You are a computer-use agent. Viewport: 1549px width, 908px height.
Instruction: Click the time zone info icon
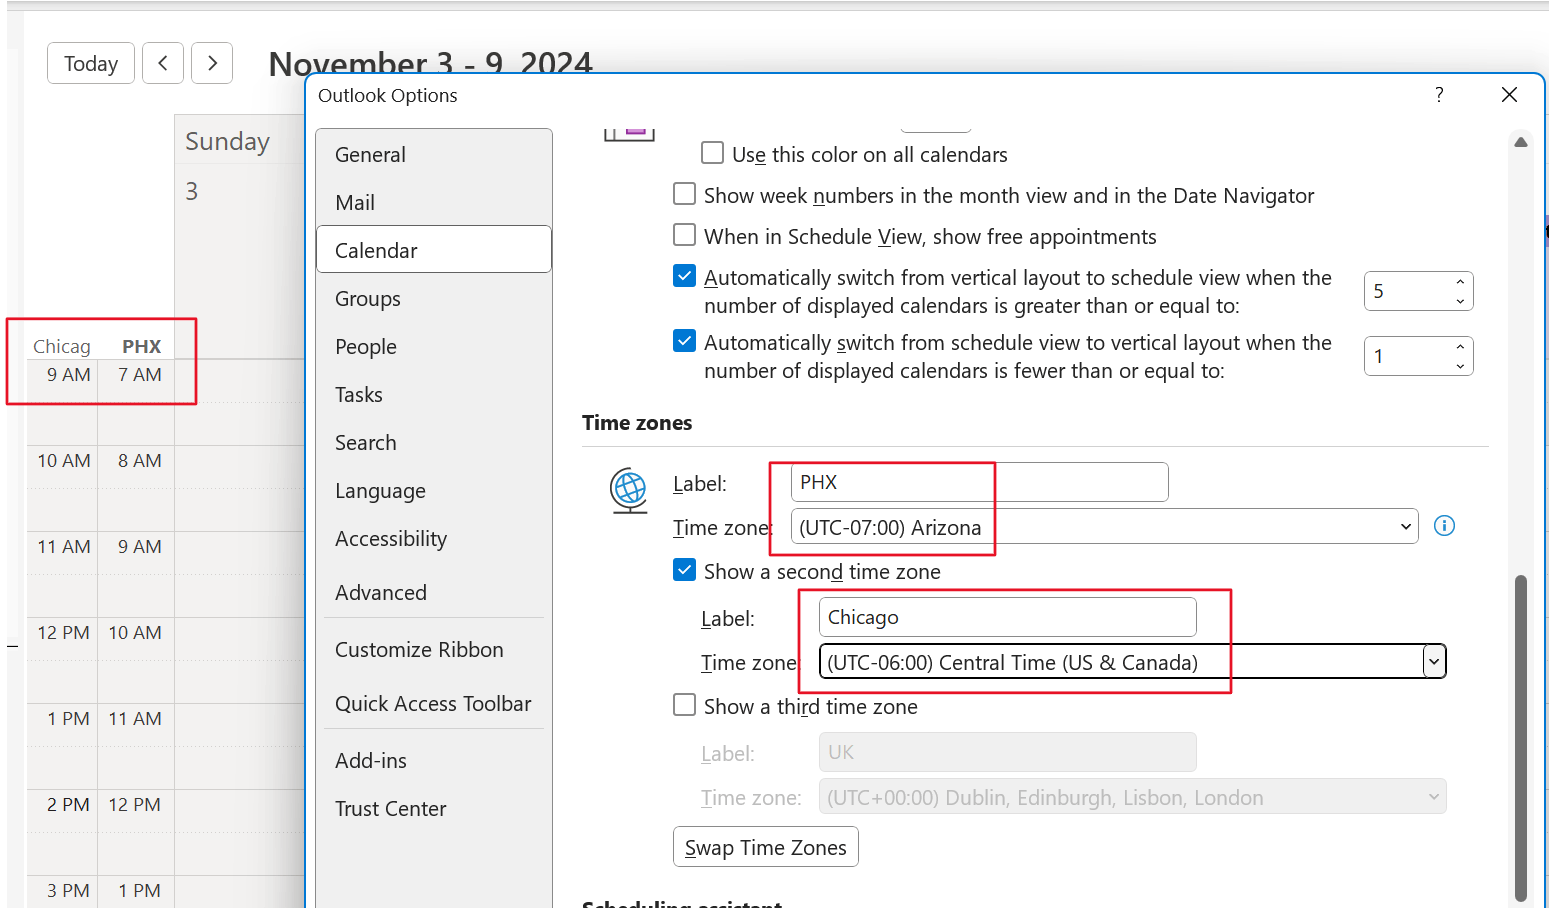click(x=1444, y=526)
